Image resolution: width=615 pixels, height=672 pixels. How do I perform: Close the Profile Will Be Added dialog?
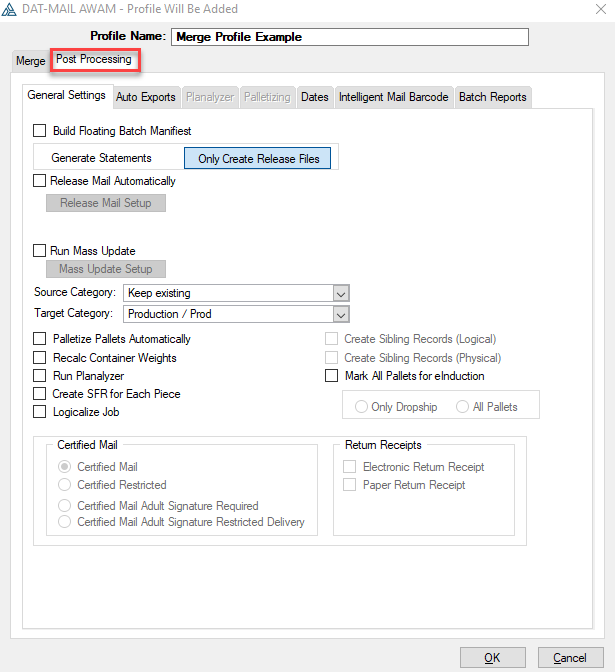[x=601, y=9]
